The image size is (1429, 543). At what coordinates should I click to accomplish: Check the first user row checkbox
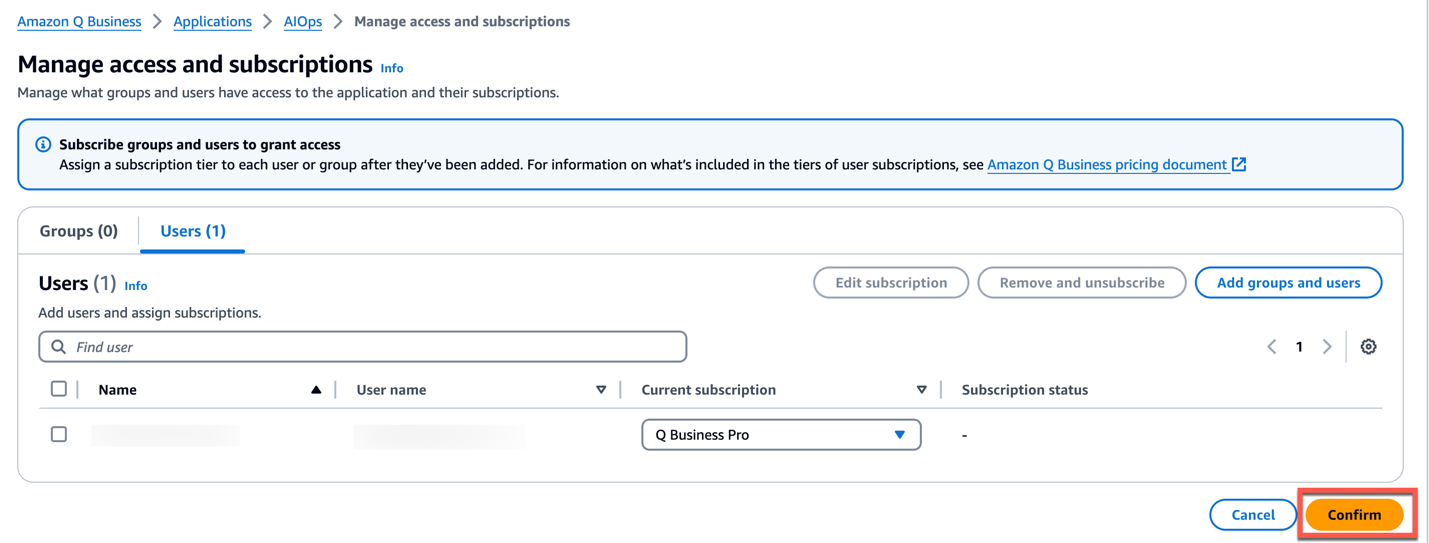(59, 434)
